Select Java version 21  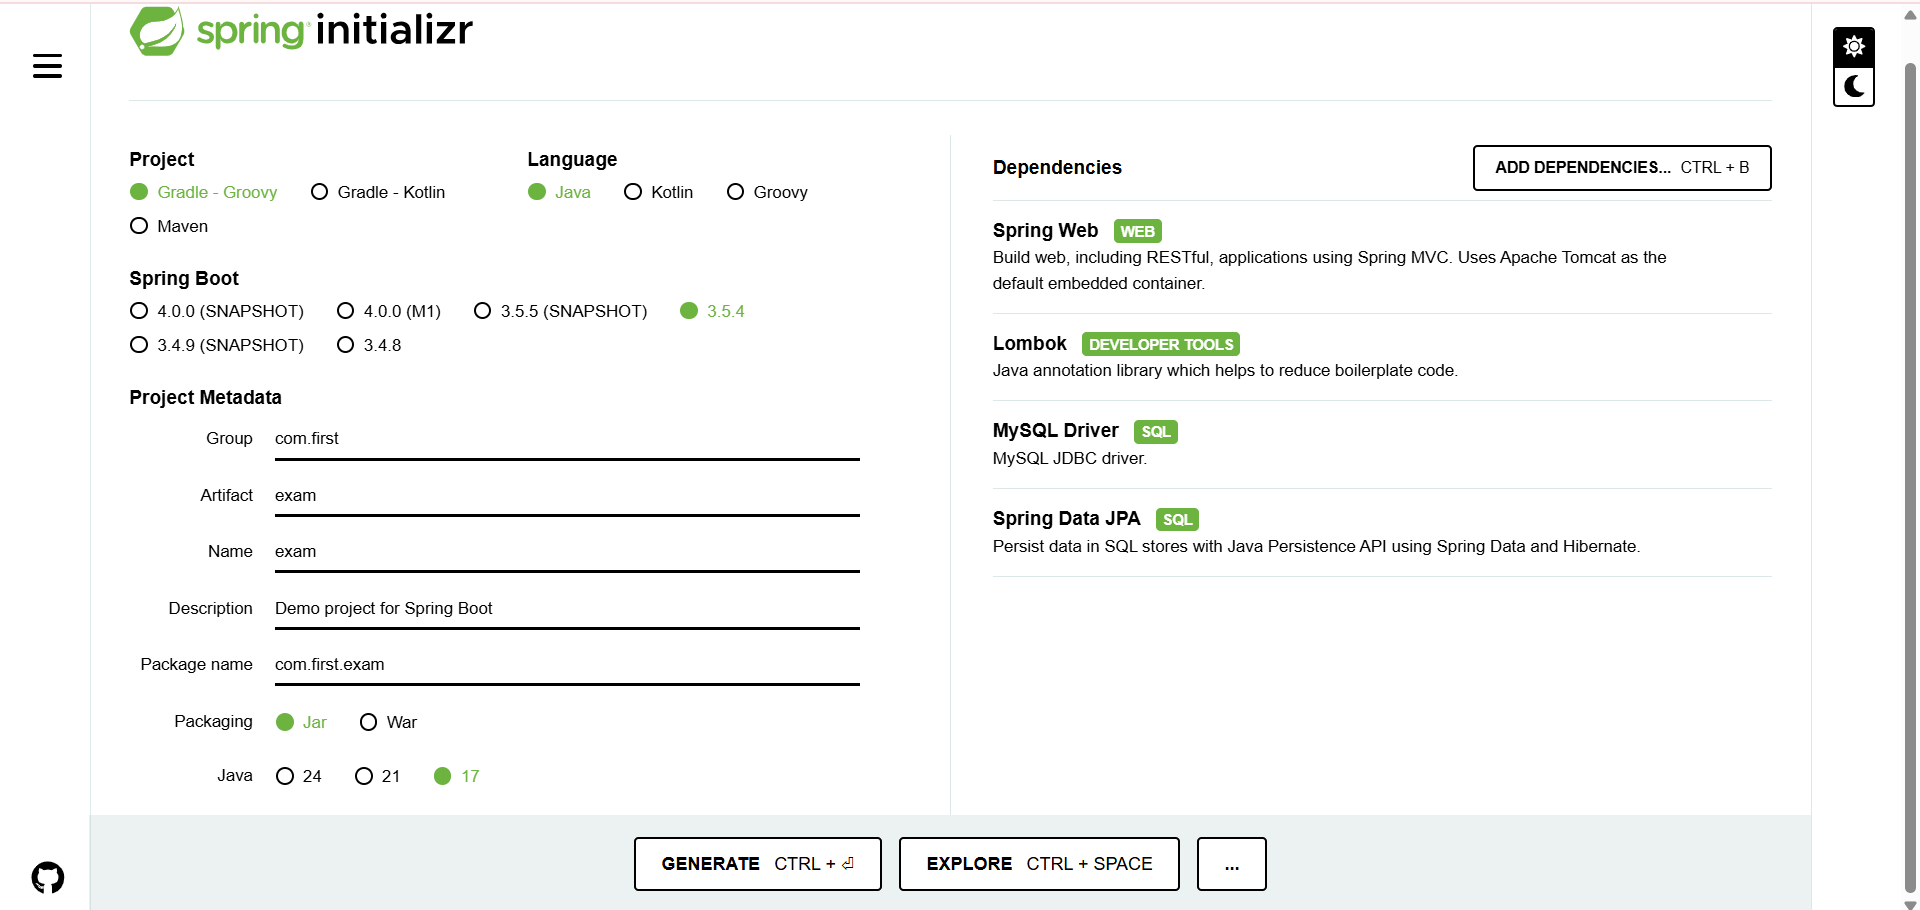point(377,776)
